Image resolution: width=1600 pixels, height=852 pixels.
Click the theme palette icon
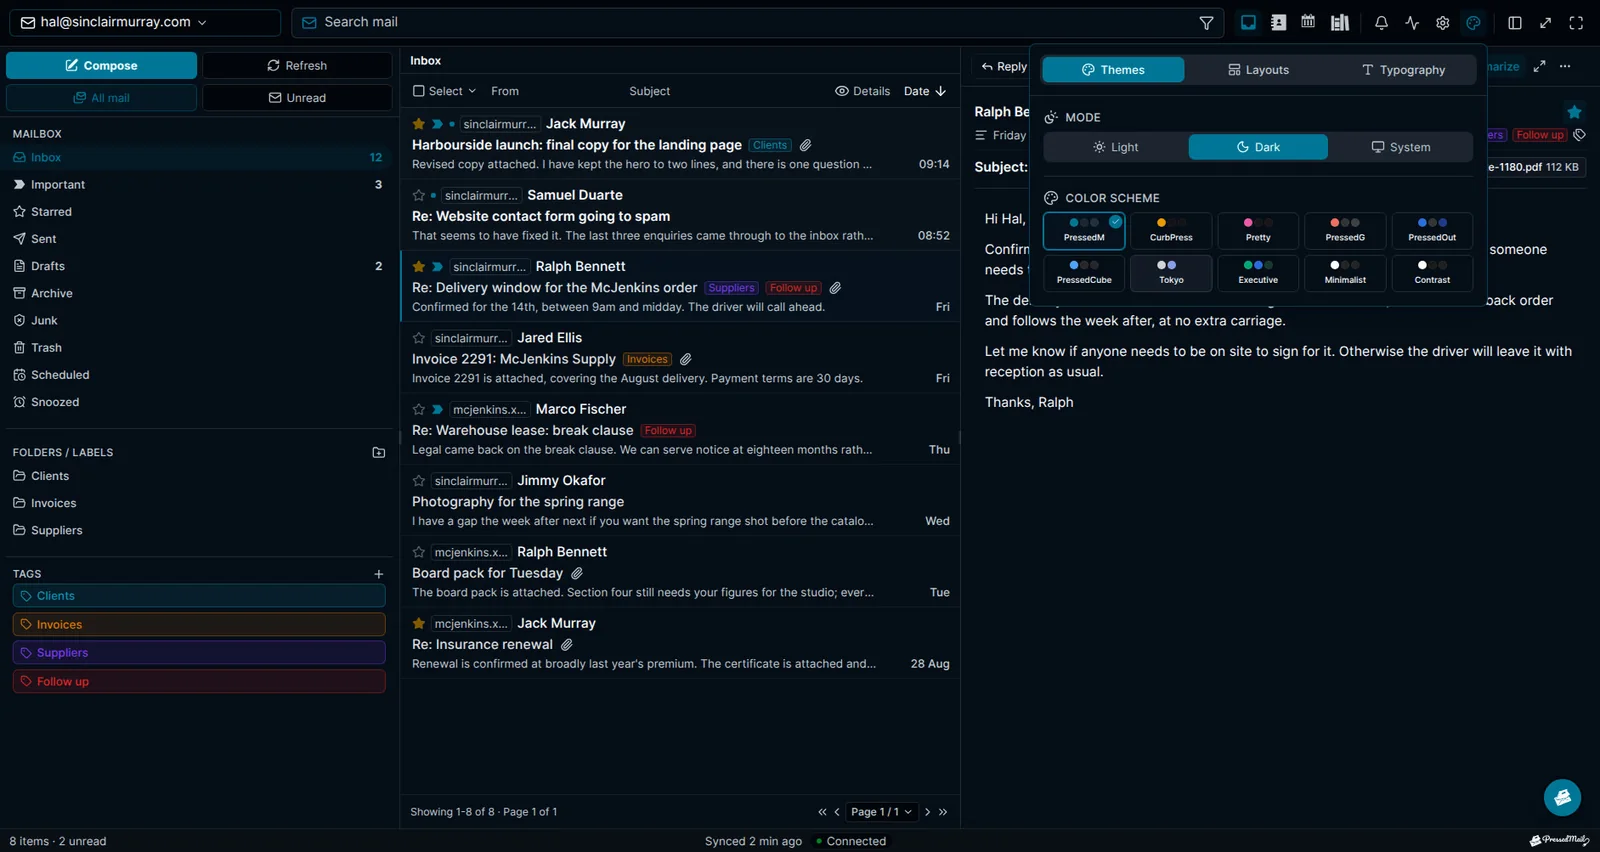[x=1473, y=22]
